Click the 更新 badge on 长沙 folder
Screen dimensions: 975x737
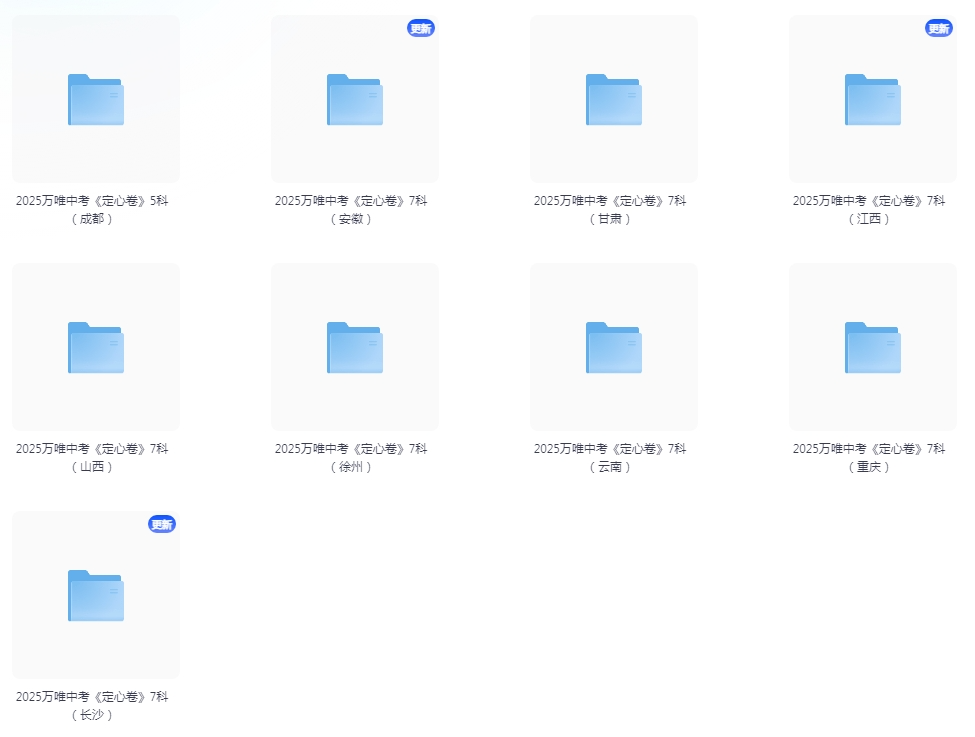162,524
